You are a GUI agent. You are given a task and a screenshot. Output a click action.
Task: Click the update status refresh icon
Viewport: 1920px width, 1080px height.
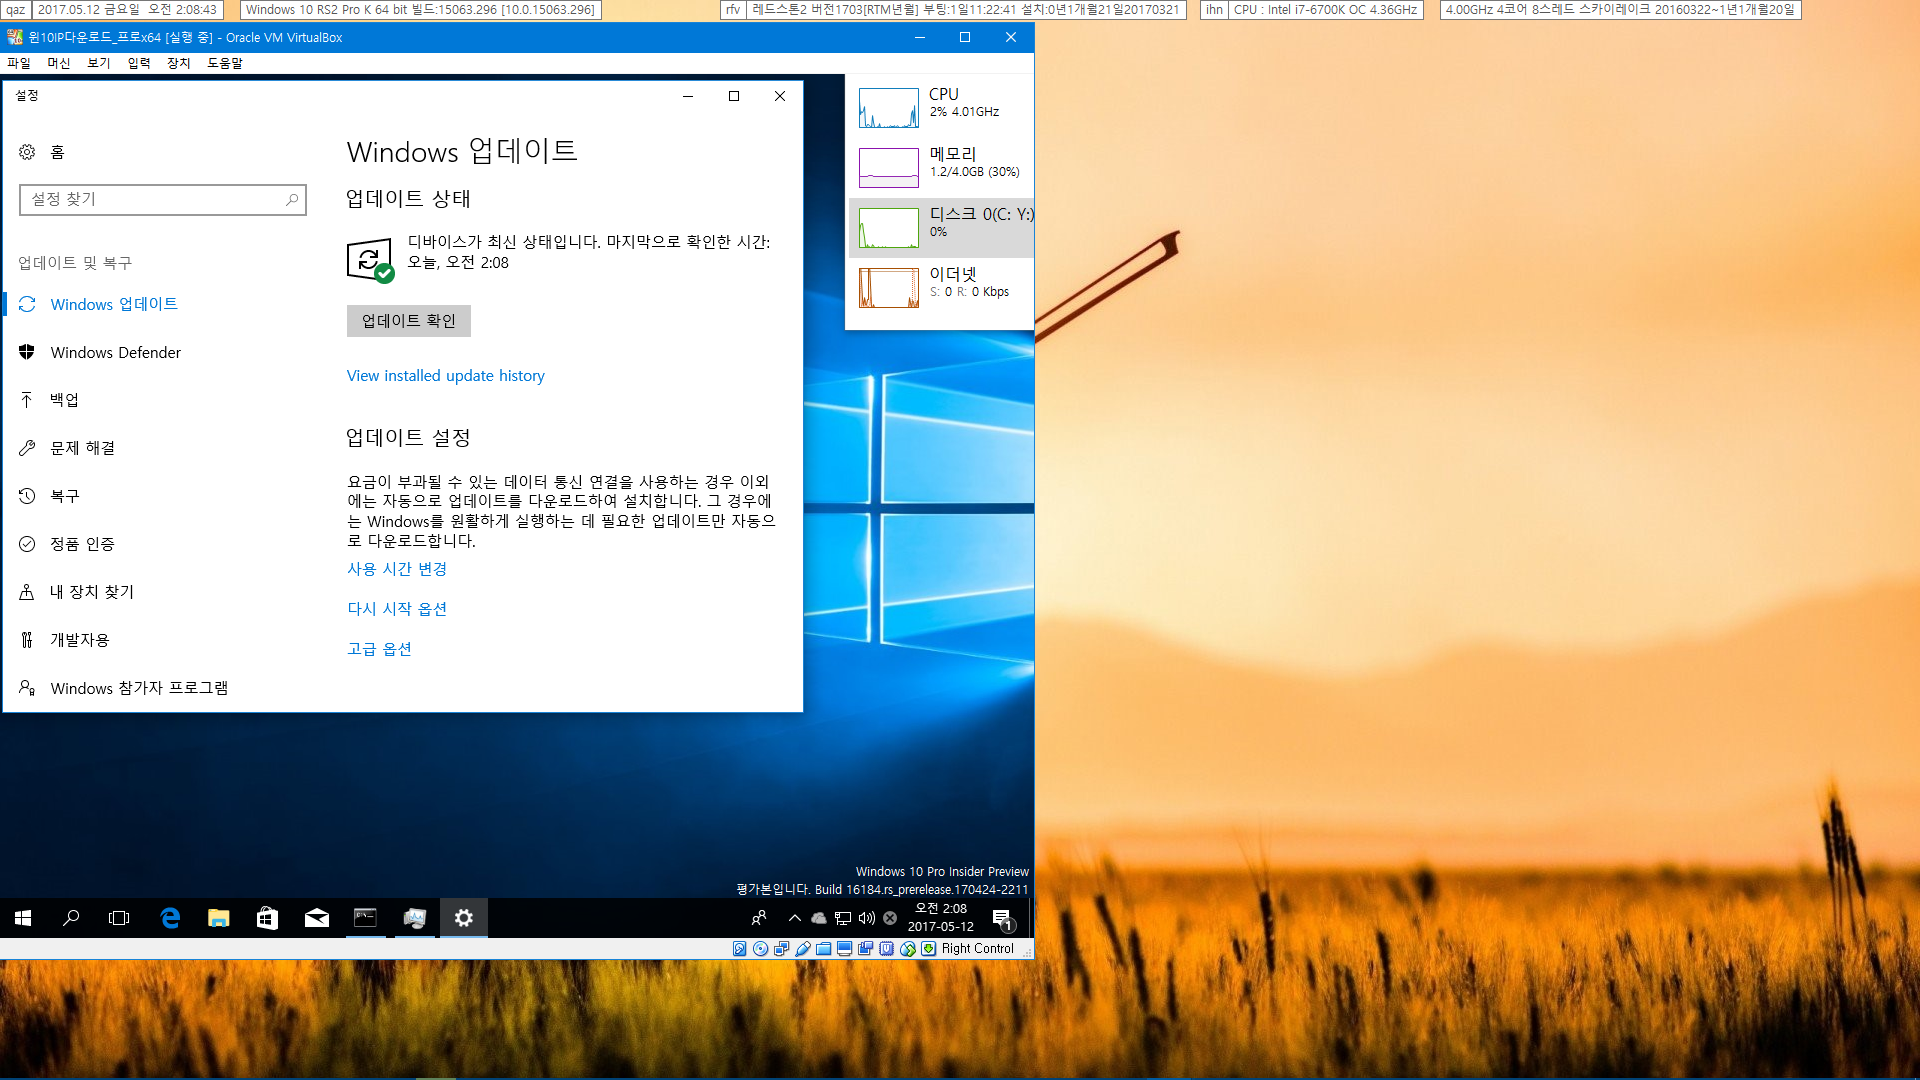tap(369, 260)
